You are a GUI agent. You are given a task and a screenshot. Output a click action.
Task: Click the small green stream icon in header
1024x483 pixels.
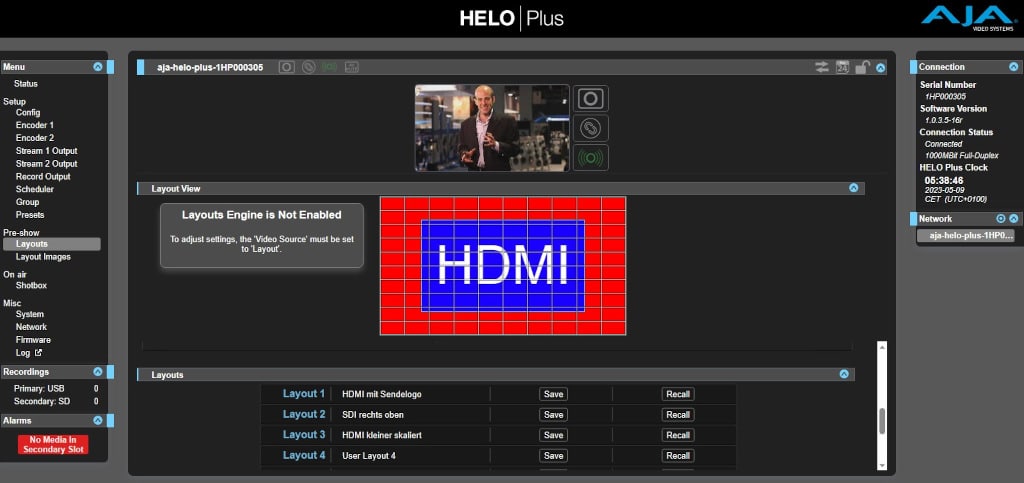point(330,67)
